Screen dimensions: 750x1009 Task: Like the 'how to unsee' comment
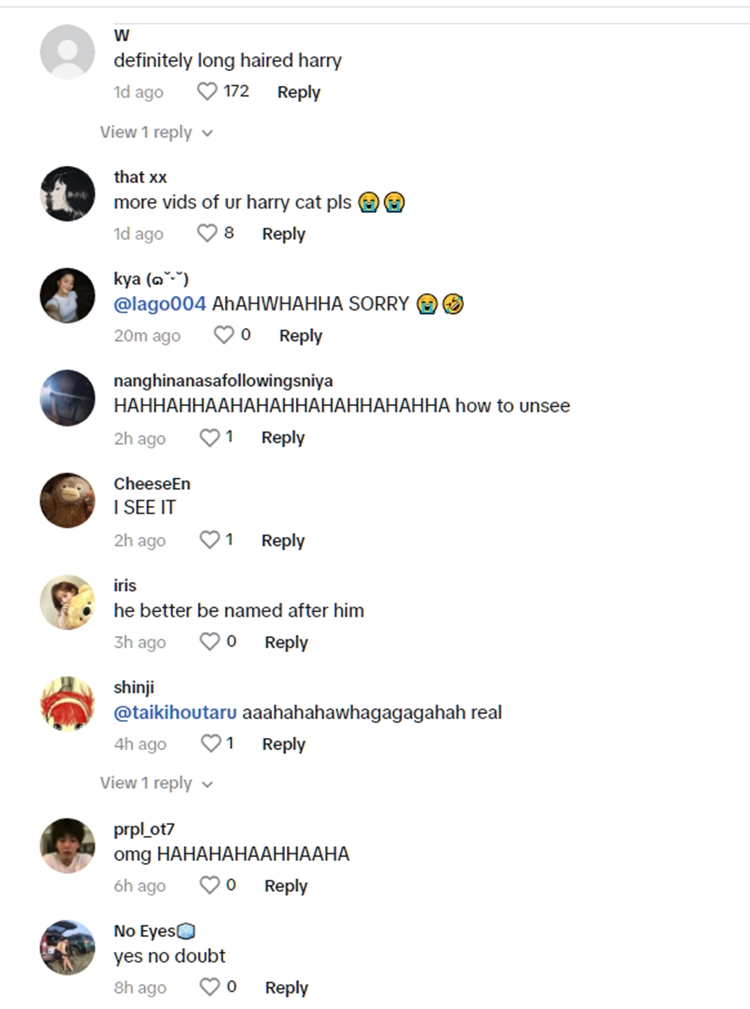[209, 438]
